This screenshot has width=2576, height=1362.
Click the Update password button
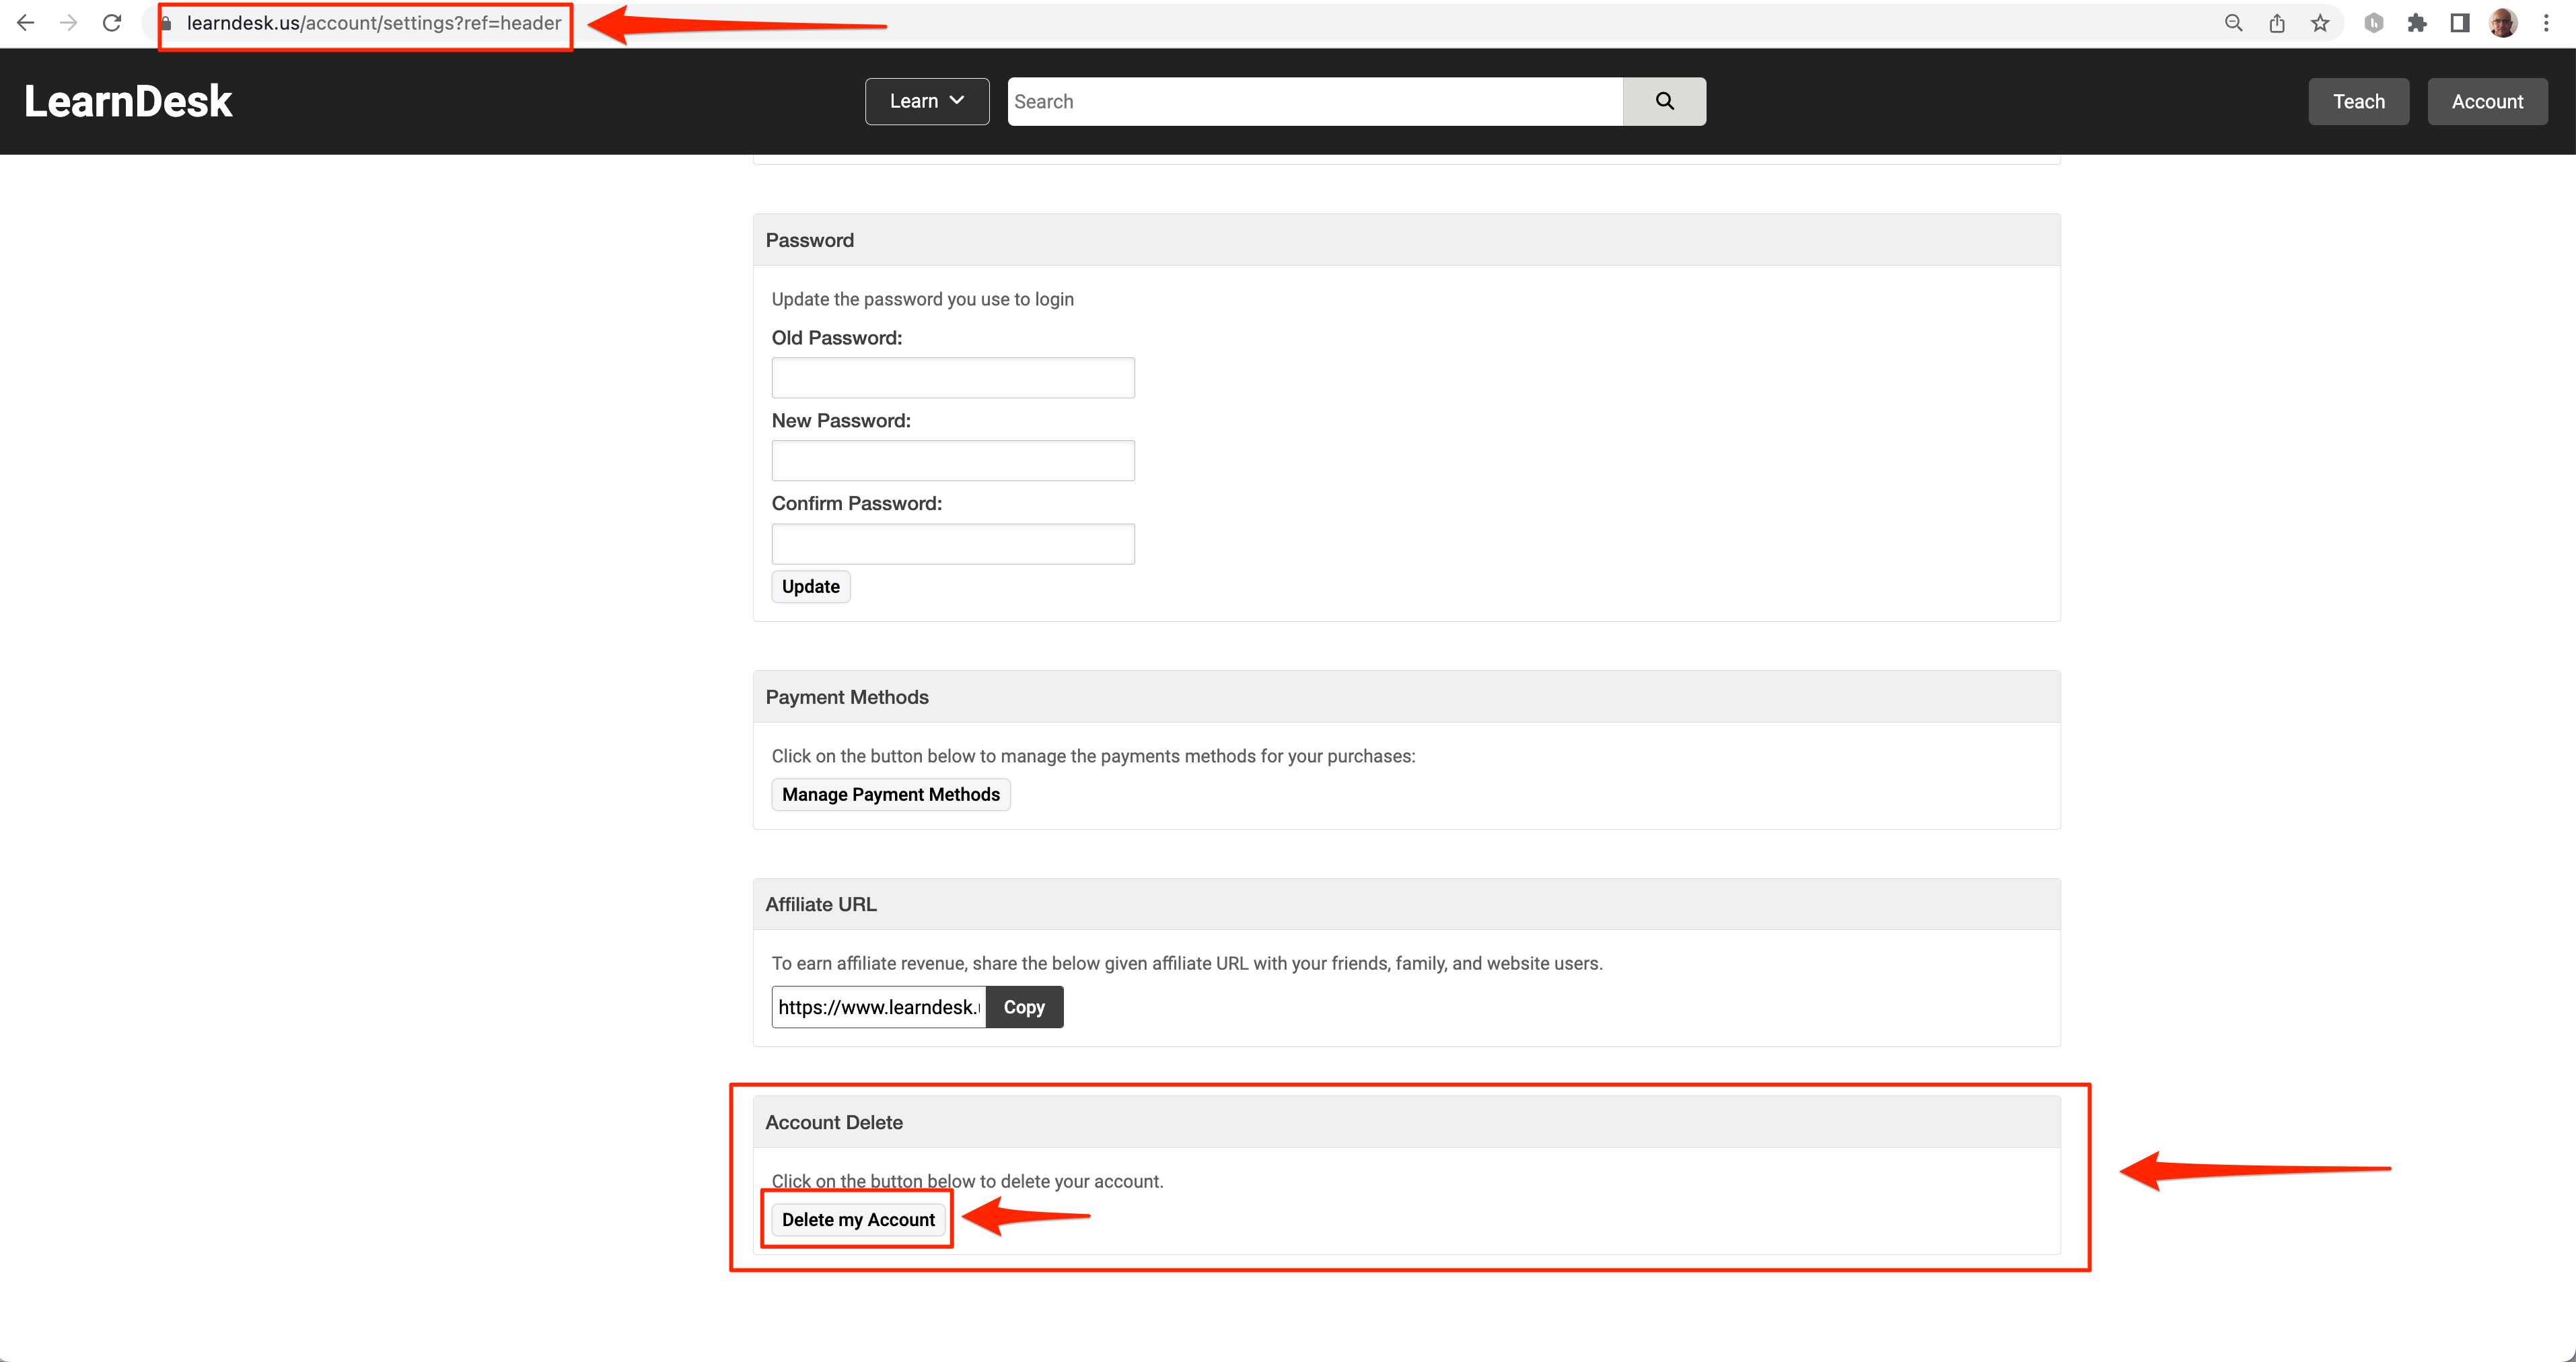[x=811, y=587]
